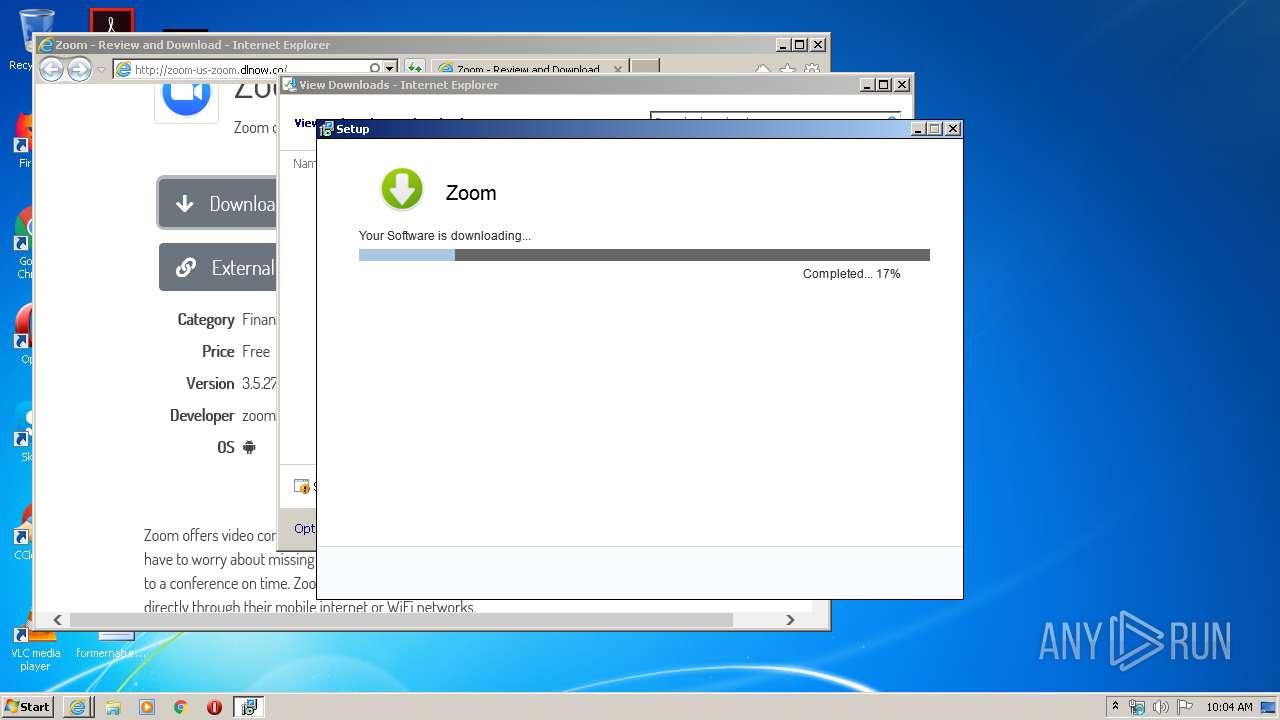Open a new tab in Internet Explorer
Viewport: 1280px width, 720px height.
click(x=646, y=68)
